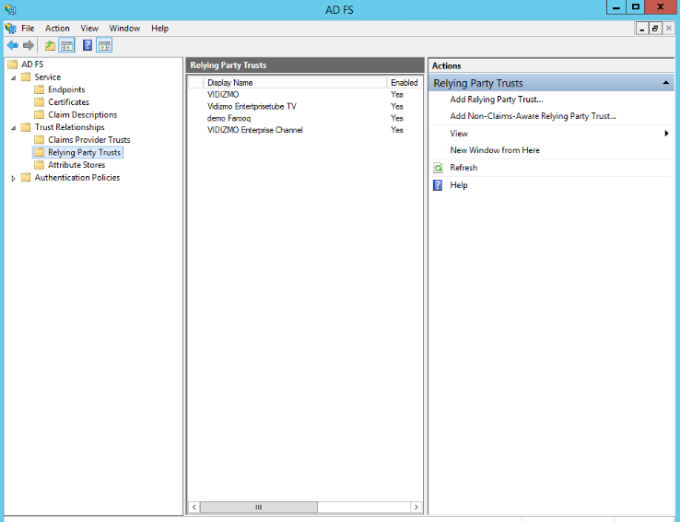
Task: Select Claims Provider Trusts folder
Action: point(89,140)
